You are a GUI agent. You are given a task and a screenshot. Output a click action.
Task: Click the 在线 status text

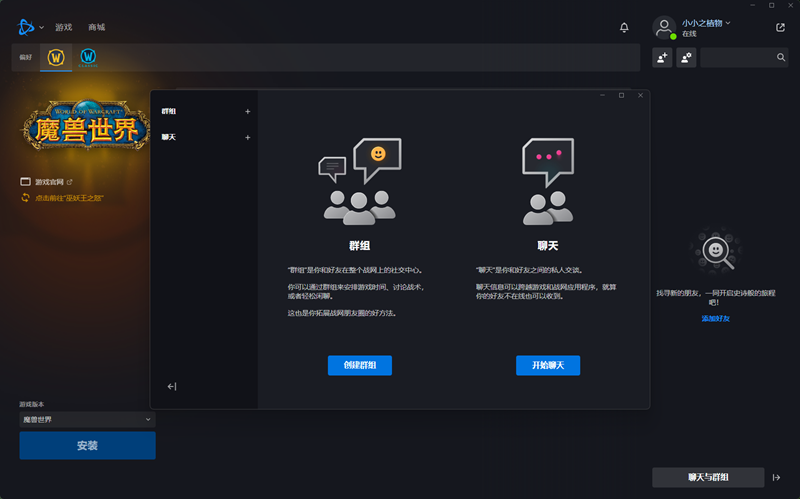[689, 34]
